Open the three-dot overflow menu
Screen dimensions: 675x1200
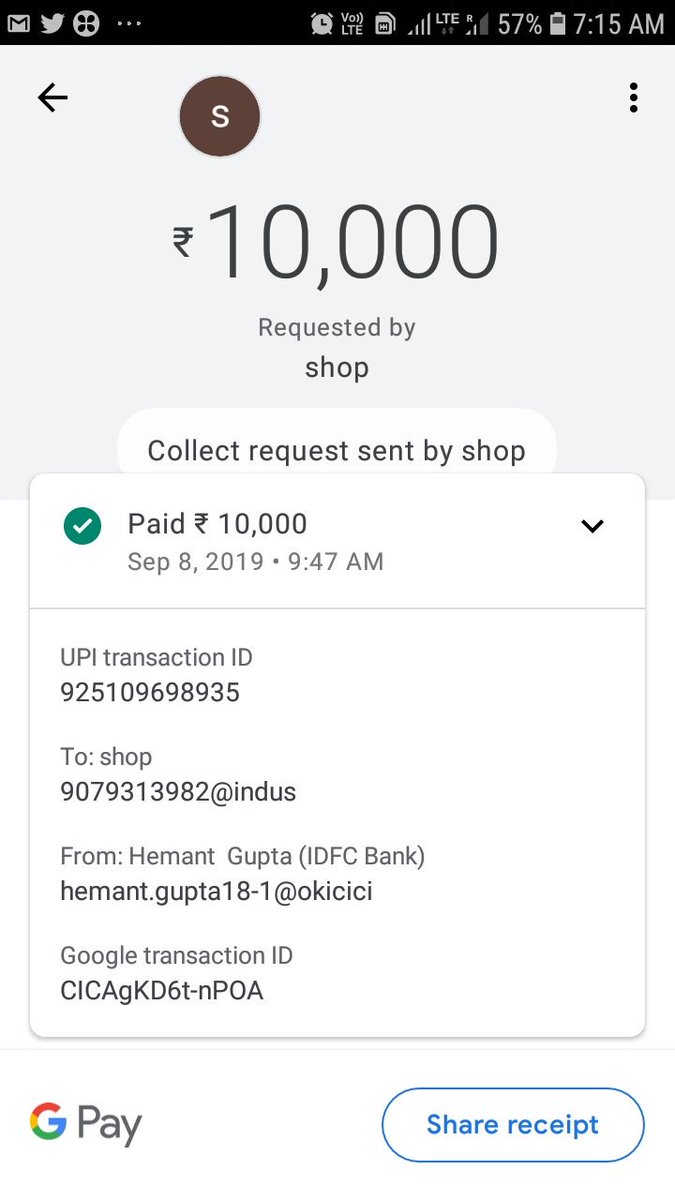[x=633, y=97]
